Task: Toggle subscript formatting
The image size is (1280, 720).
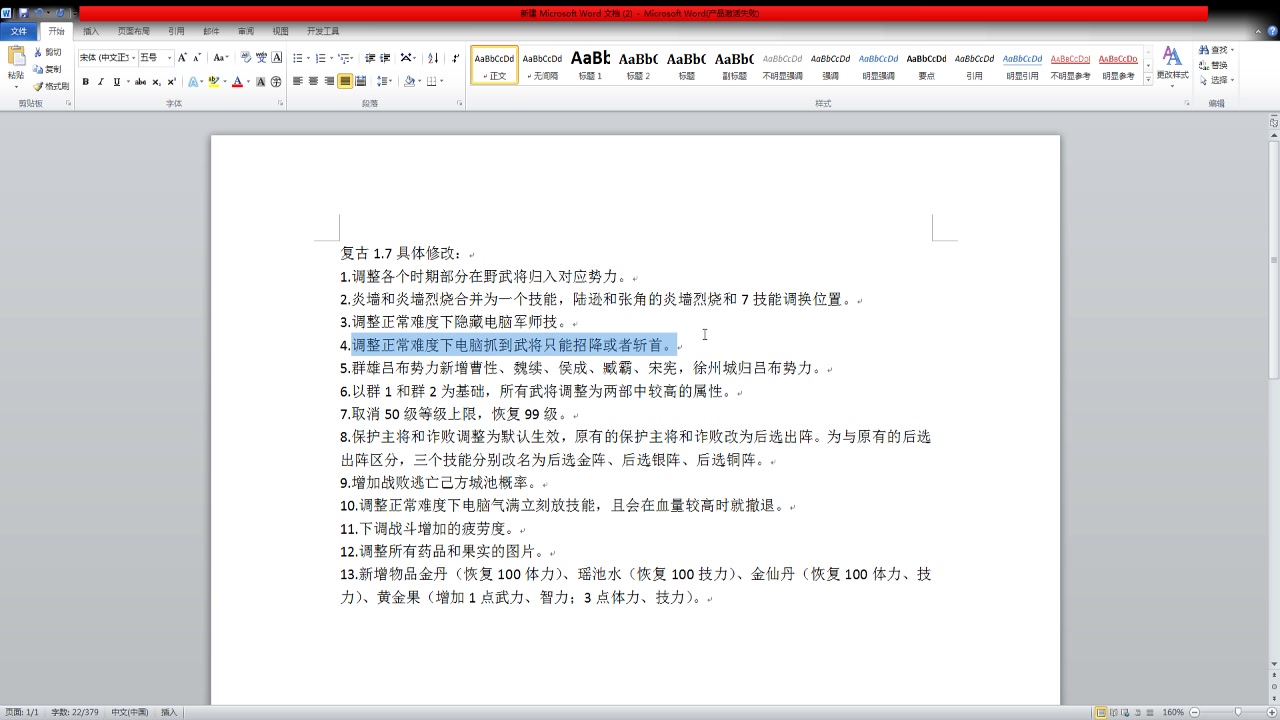Action: coord(156,82)
